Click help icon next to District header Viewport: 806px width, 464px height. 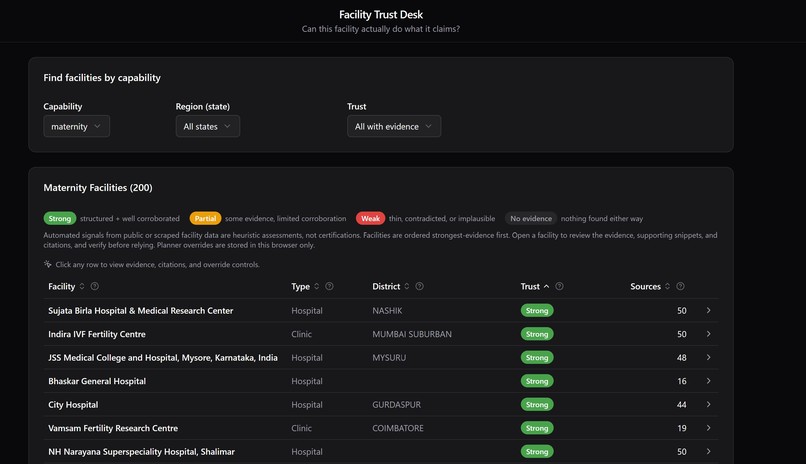(419, 286)
